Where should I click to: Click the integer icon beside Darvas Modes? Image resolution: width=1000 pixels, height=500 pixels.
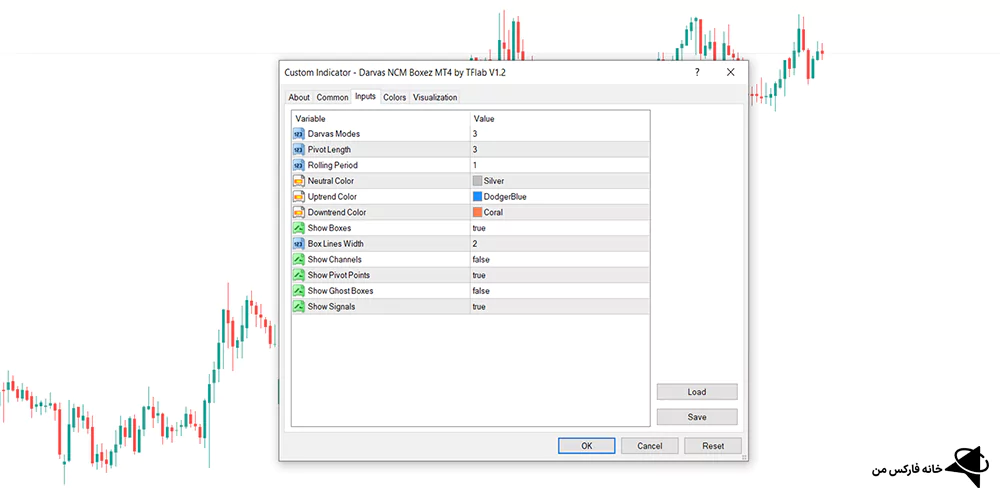[x=298, y=134]
